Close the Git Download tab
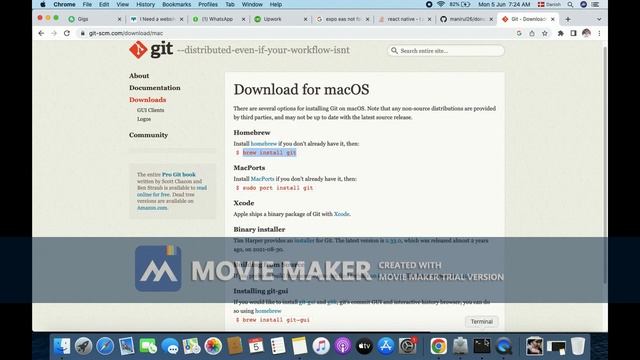Image resolution: width=640 pixels, height=360 pixels. click(553, 19)
